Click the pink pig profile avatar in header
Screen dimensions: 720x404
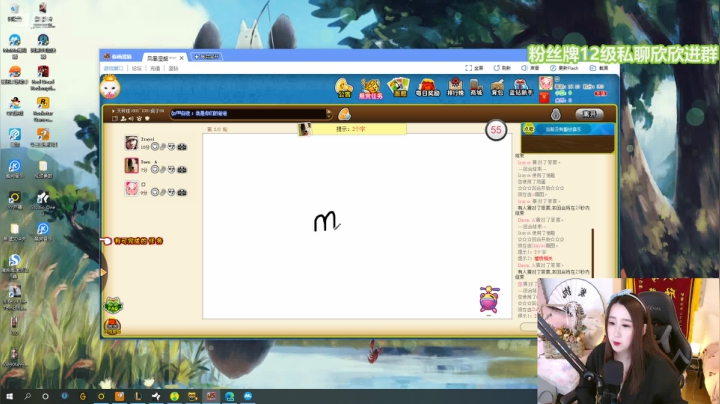(x=546, y=83)
